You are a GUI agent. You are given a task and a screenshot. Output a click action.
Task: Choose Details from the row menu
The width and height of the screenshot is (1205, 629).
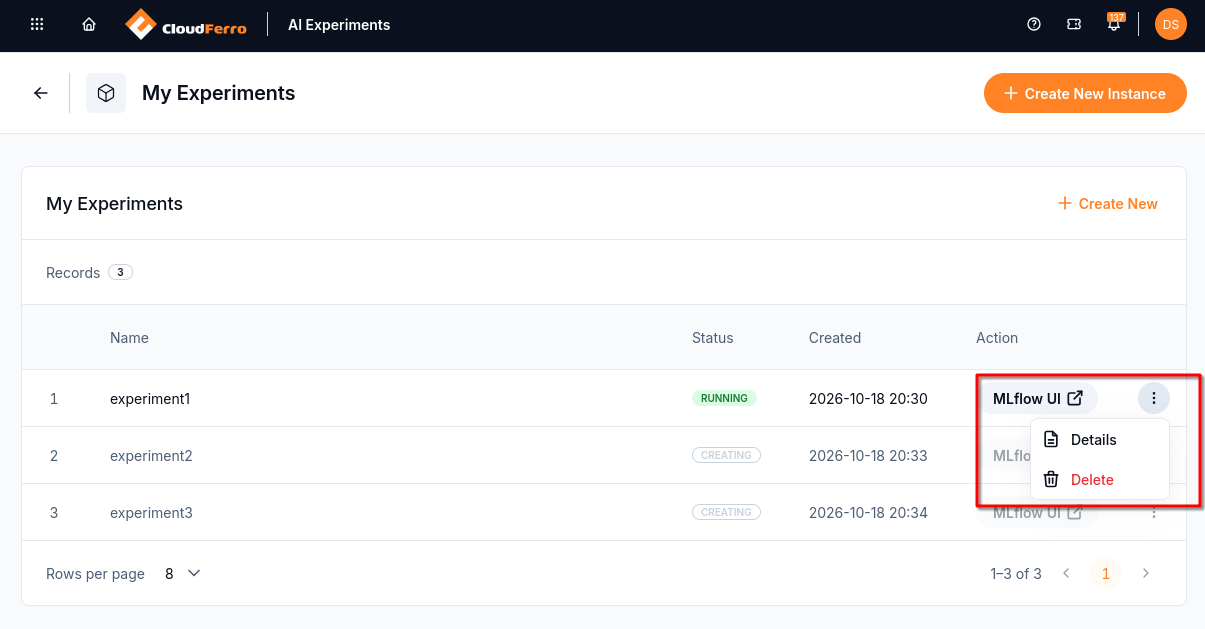point(1100,440)
